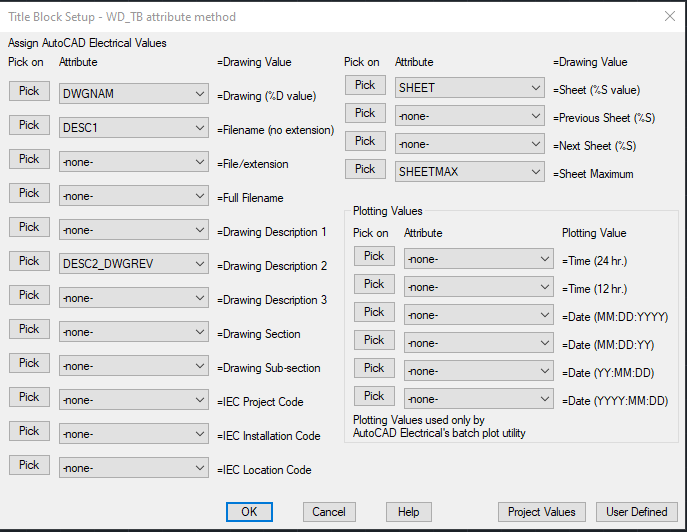Image resolution: width=687 pixels, height=532 pixels.
Task: Confirm the dialog with OK
Action: click(249, 512)
